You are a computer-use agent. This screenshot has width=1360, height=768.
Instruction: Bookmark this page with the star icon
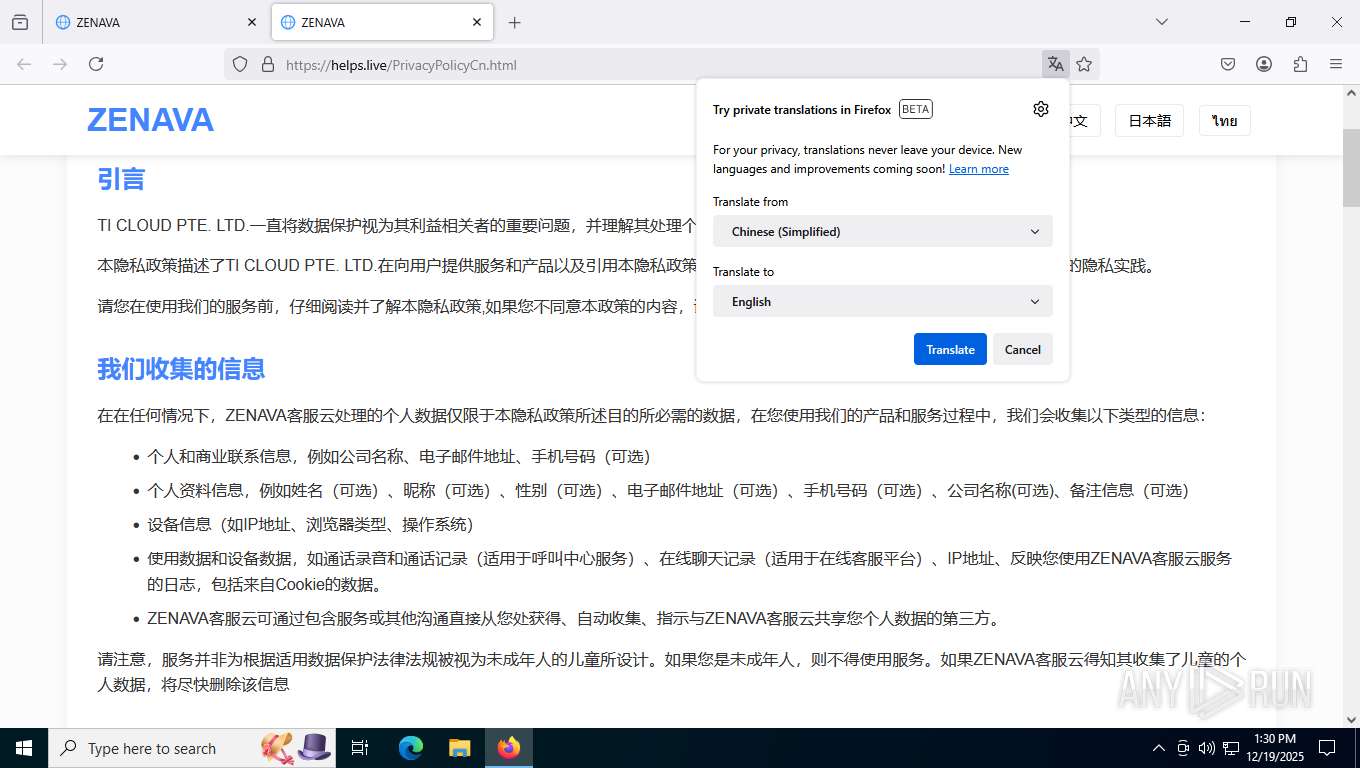1084,64
